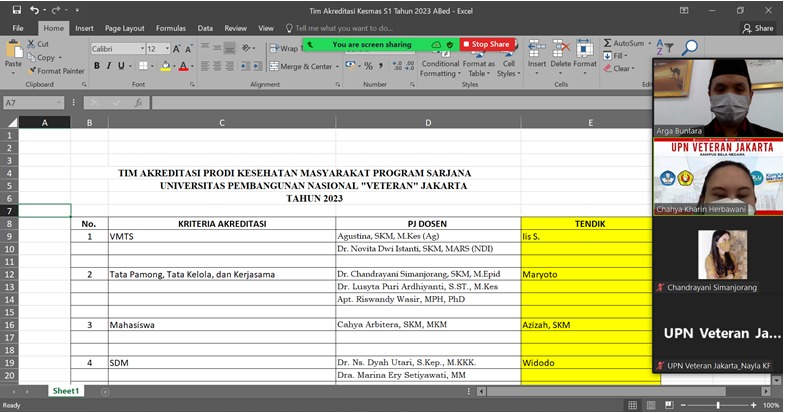Viewport: 787px width, 413px height.
Task: Open the Page Layout ribbon tab
Action: coord(125,28)
